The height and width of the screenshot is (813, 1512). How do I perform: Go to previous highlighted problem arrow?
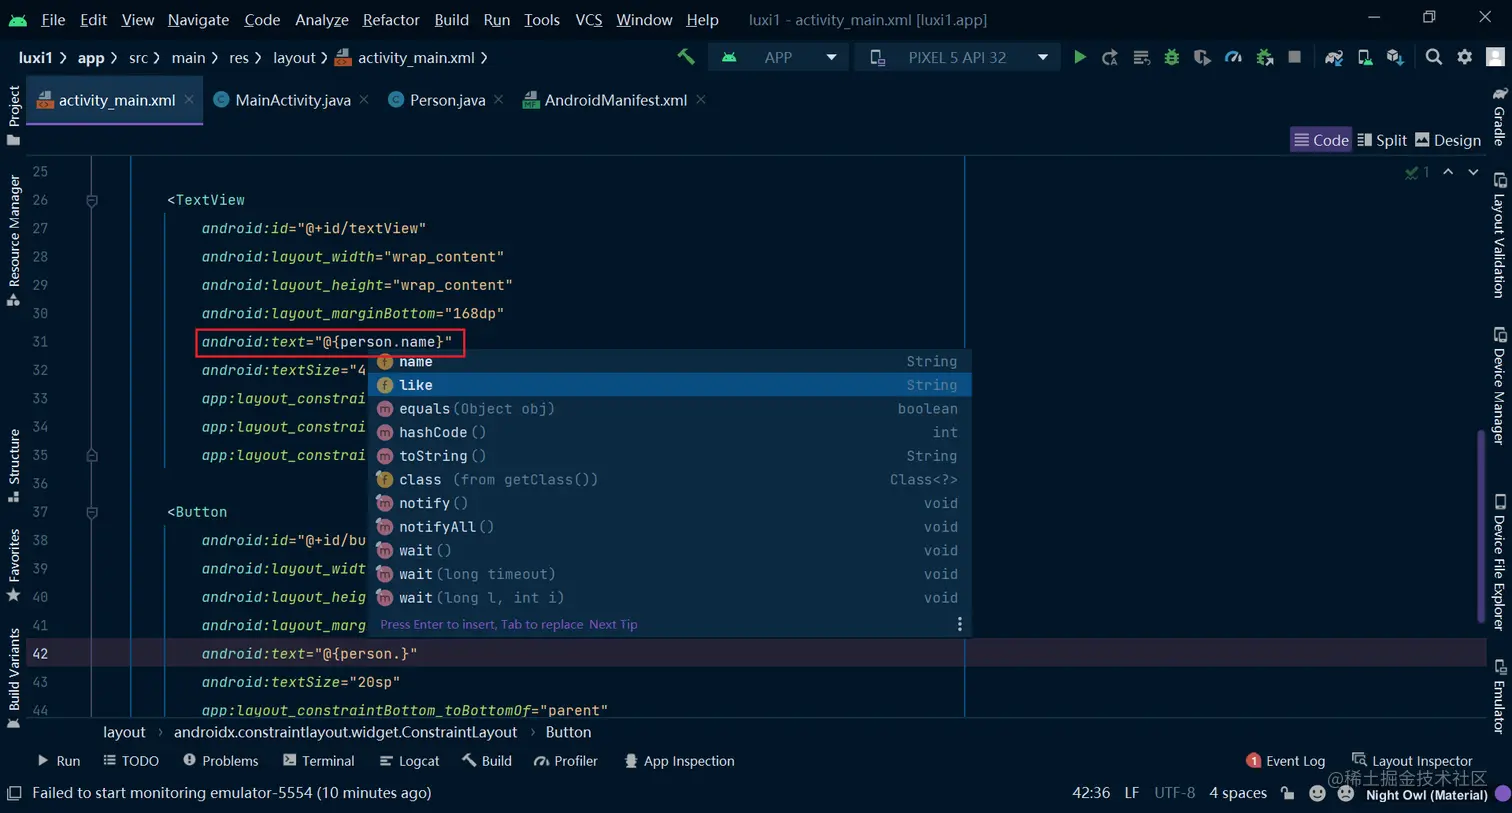coord(1448,172)
